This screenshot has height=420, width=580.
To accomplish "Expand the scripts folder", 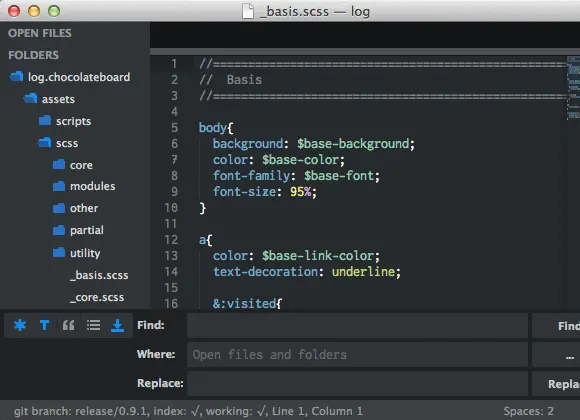I will point(45,121).
